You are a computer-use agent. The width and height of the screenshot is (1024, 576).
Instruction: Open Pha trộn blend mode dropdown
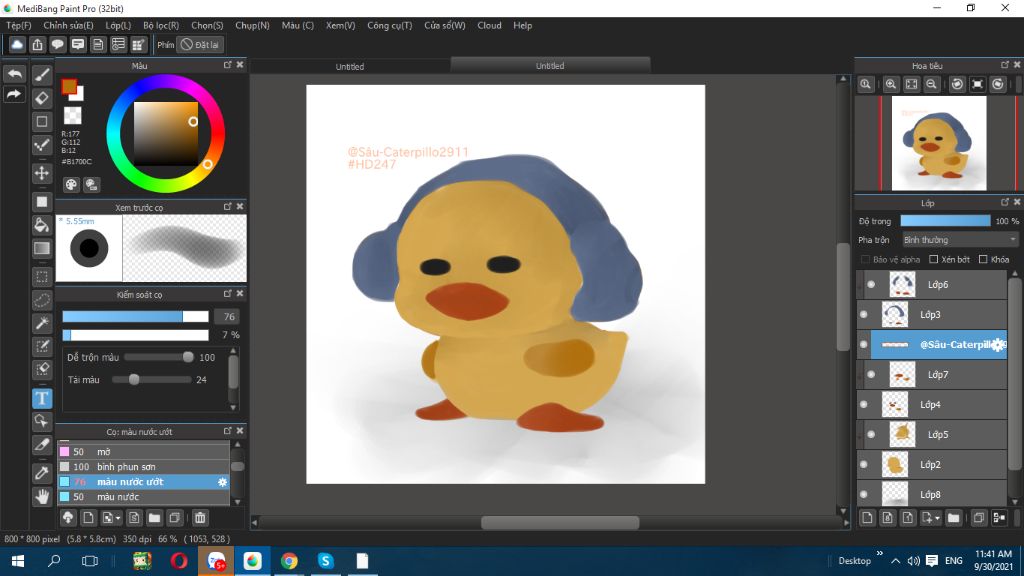960,240
